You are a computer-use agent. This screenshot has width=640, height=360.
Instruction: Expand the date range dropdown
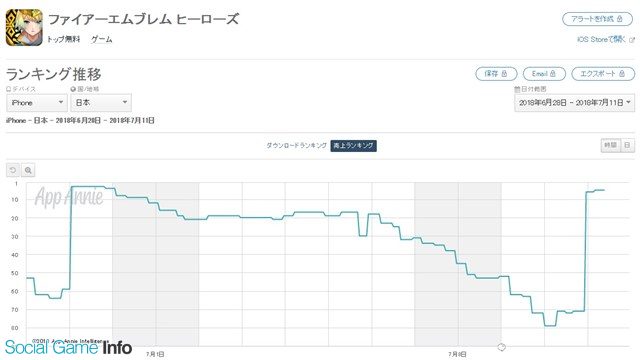click(575, 103)
